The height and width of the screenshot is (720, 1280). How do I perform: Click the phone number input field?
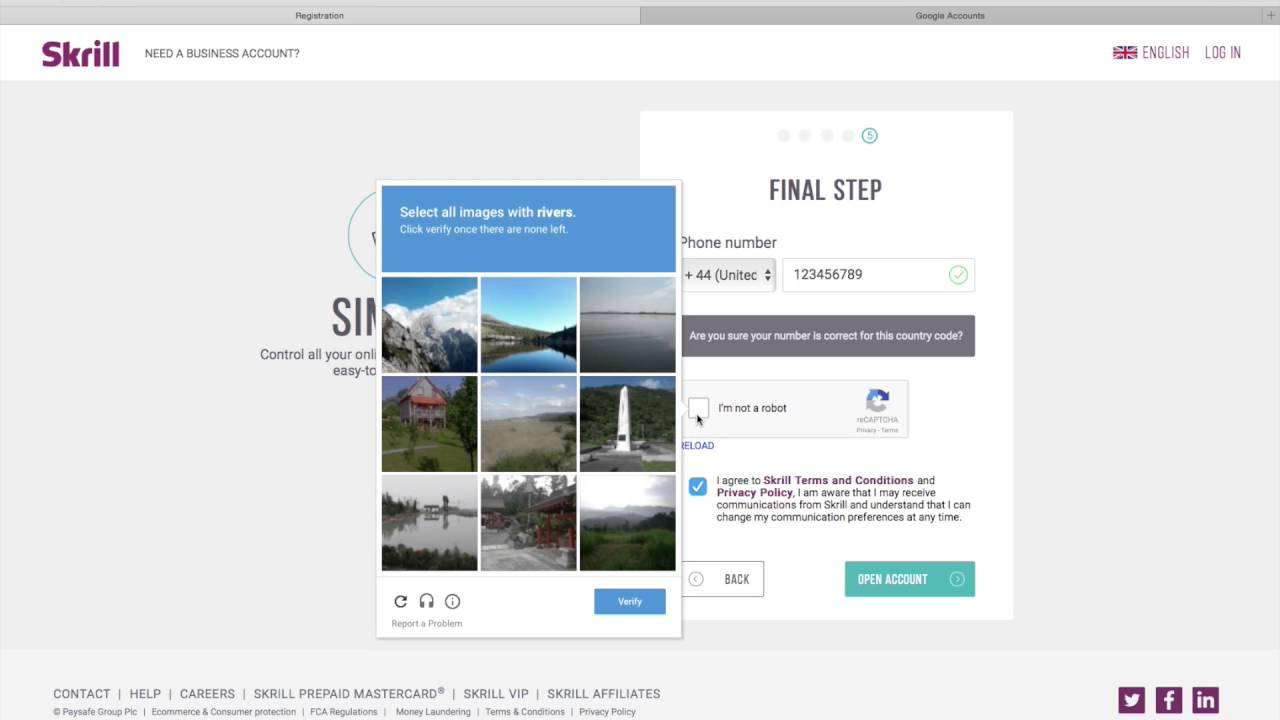878,275
